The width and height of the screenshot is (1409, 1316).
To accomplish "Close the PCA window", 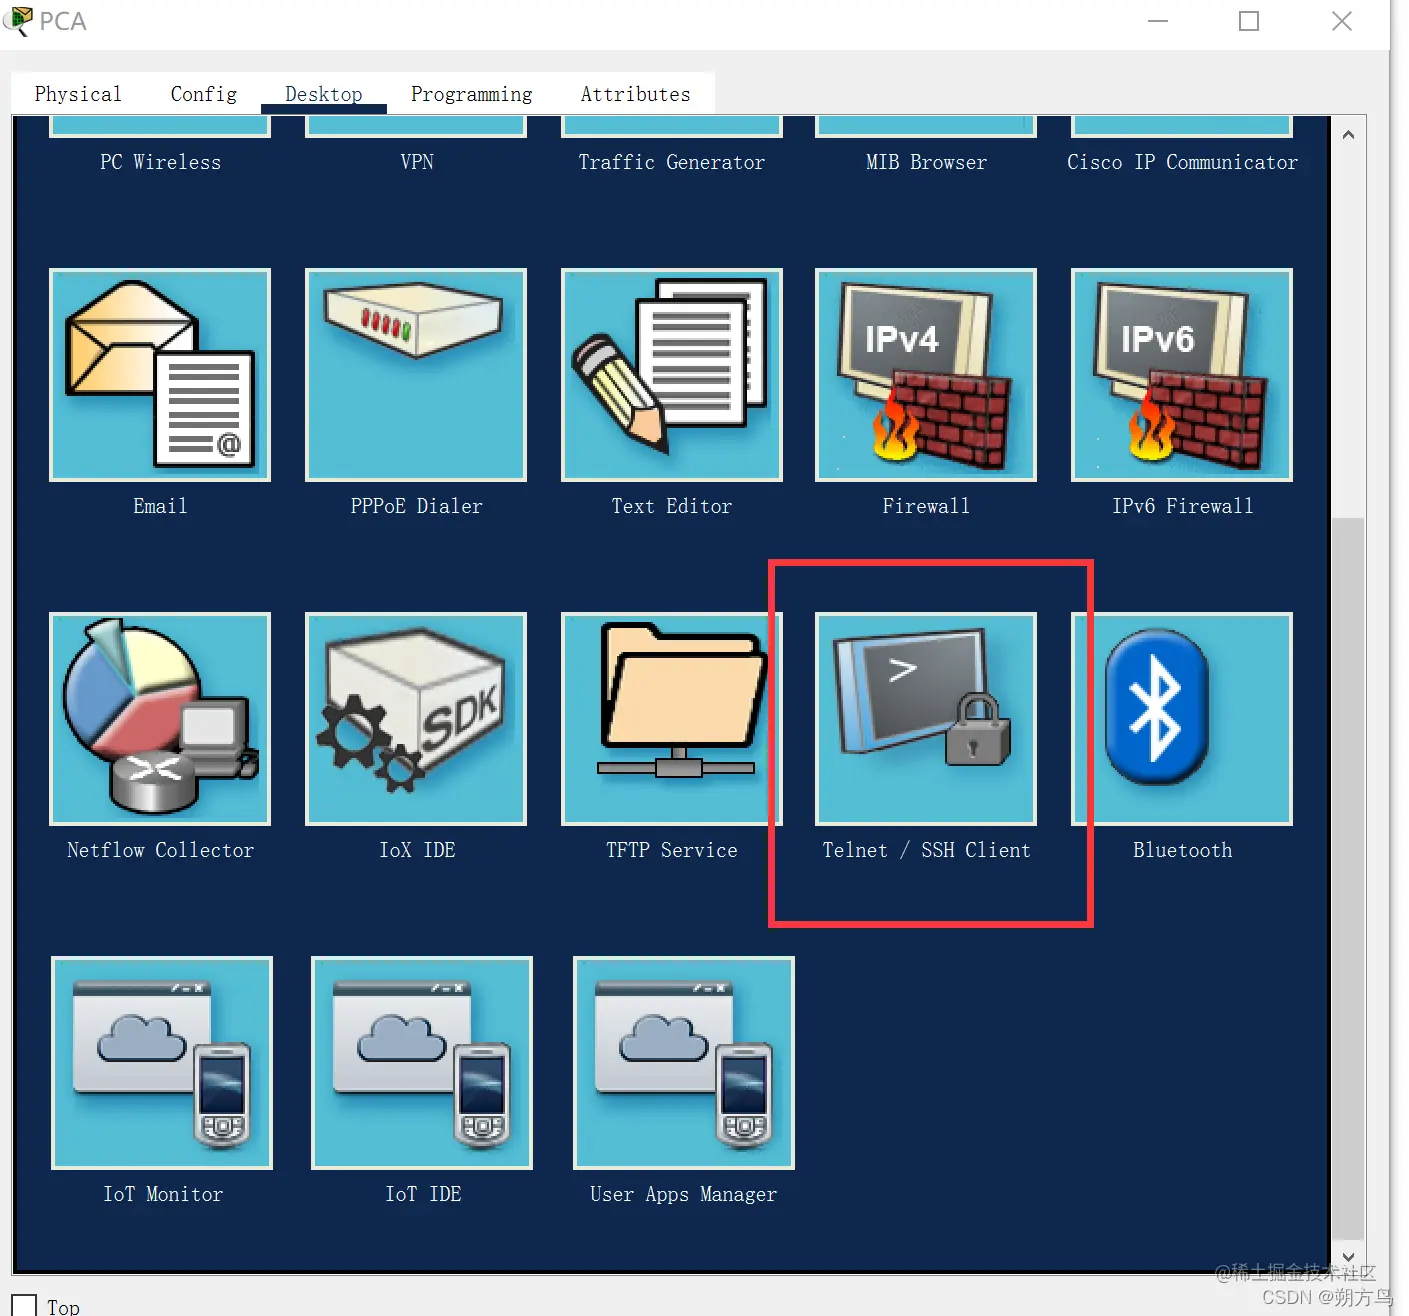I will pos(1342,21).
